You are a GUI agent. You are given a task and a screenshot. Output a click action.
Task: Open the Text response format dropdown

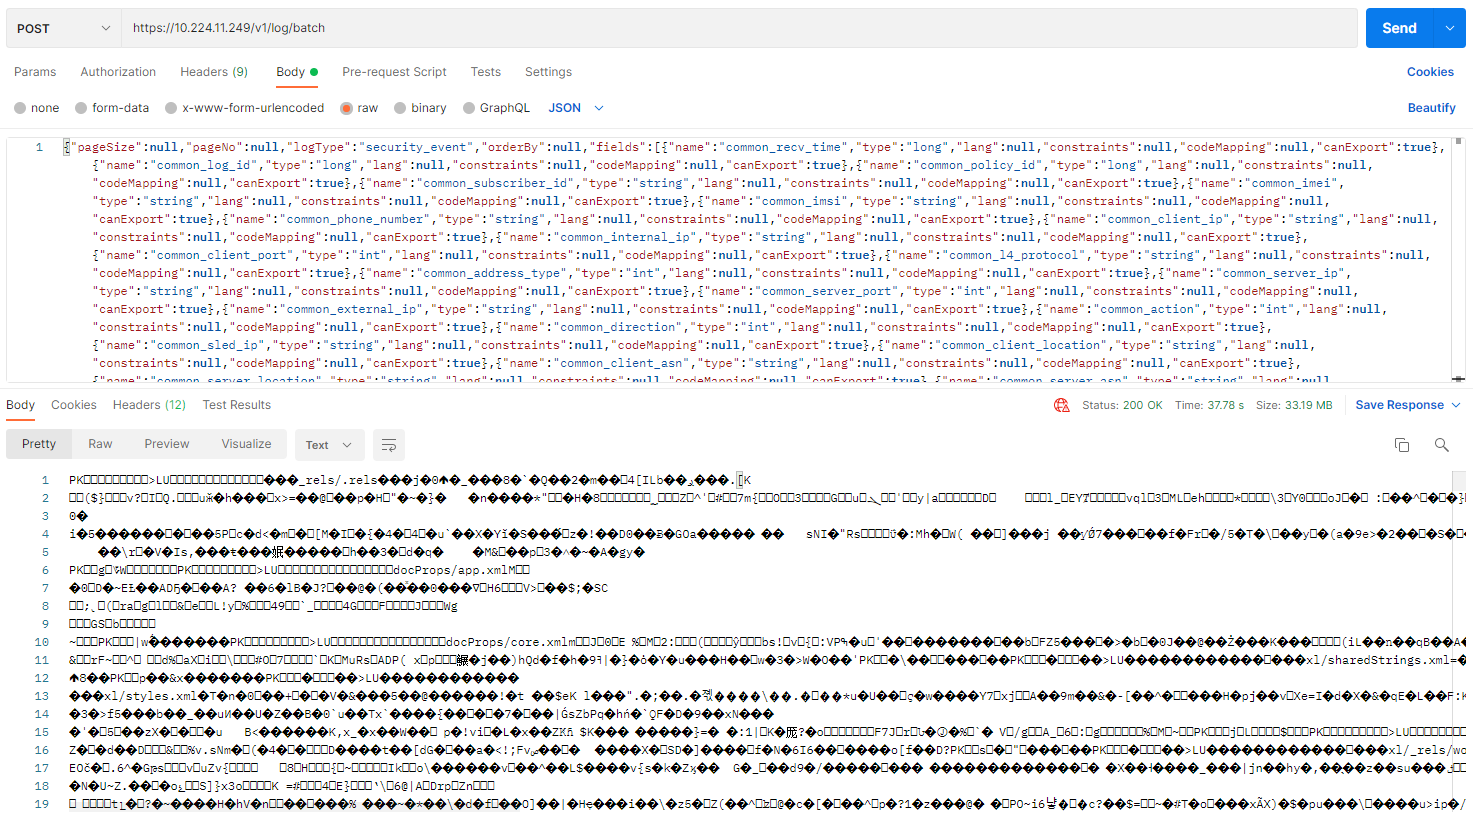pyautogui.click(x=329, y=445)
